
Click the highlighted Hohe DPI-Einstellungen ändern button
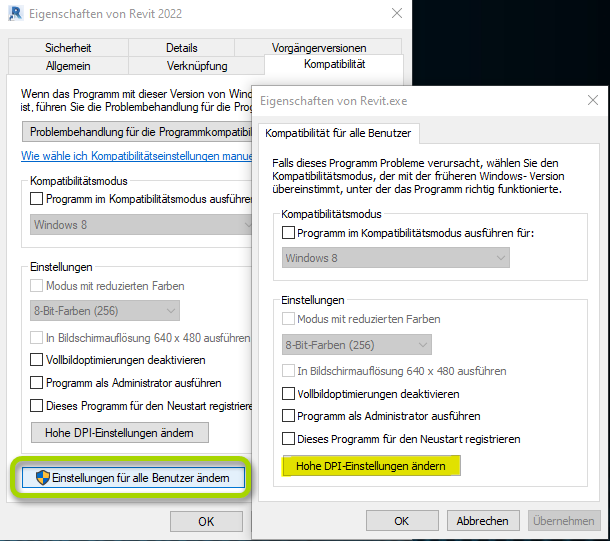(371, 466)
